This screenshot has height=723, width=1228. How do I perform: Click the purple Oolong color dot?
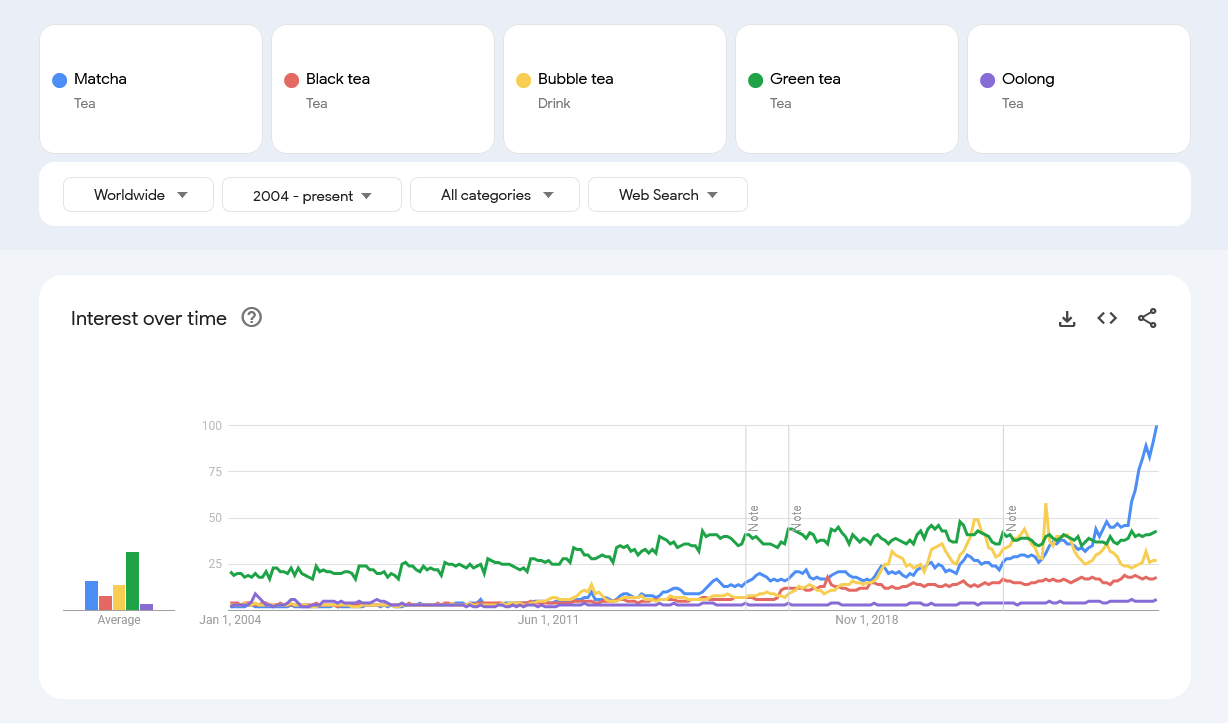coord(988,80)
